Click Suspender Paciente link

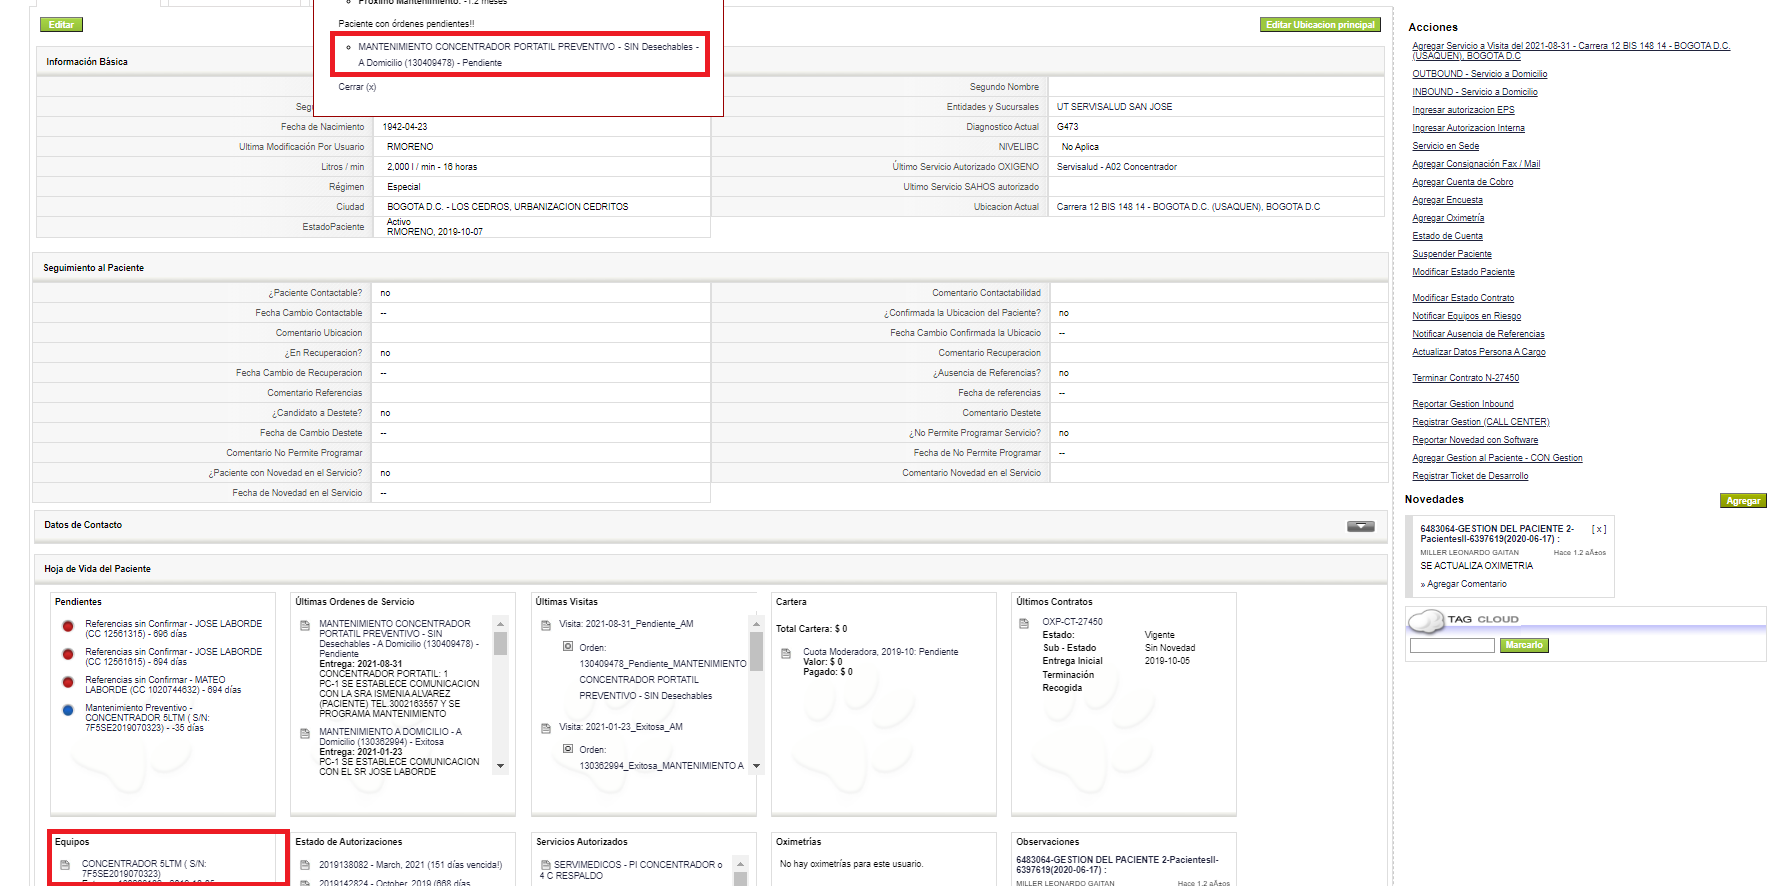(x=1451, y=254)
